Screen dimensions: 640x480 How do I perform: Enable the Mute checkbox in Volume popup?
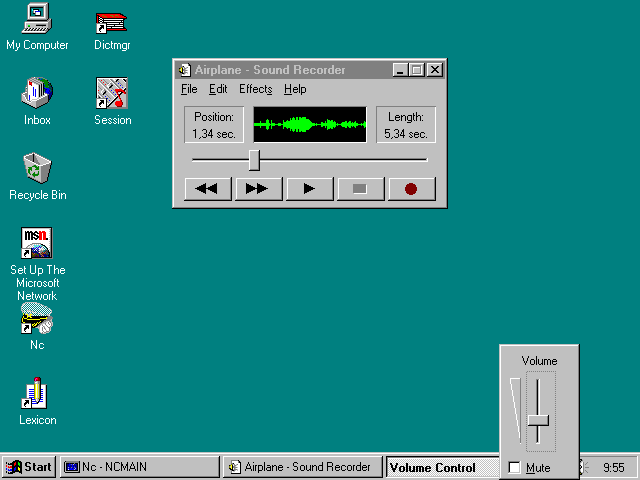tap(514, 468)
